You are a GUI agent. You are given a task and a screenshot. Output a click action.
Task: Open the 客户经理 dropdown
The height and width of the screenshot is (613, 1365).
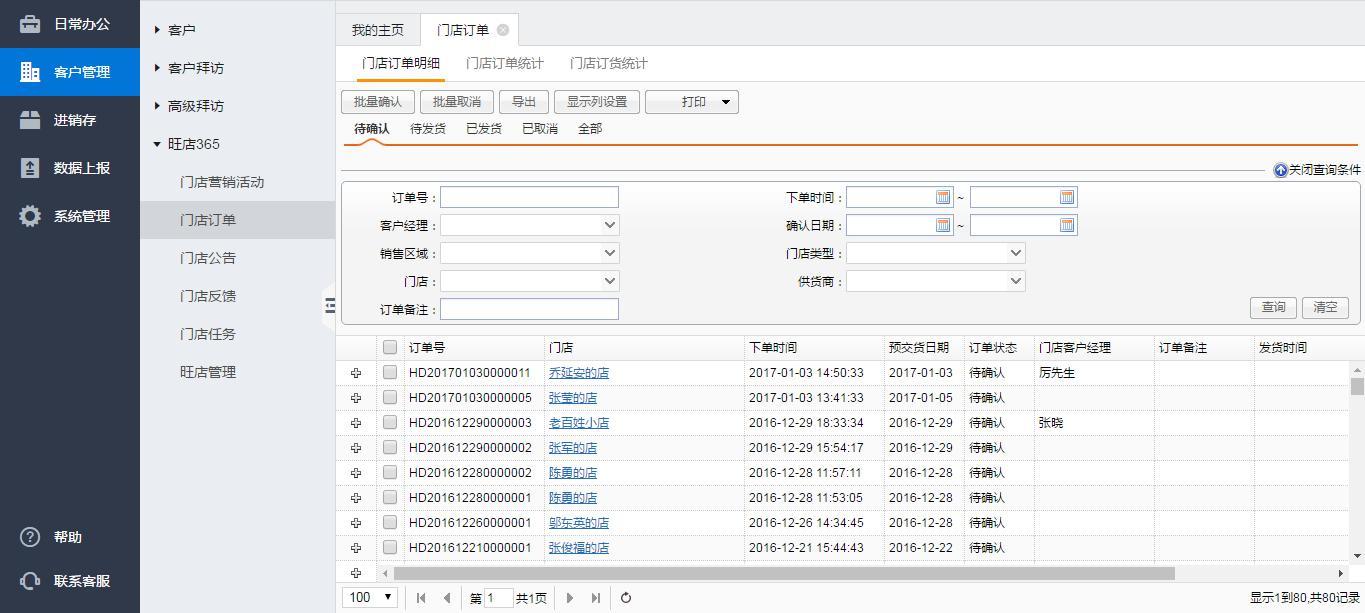coord(609,225)
